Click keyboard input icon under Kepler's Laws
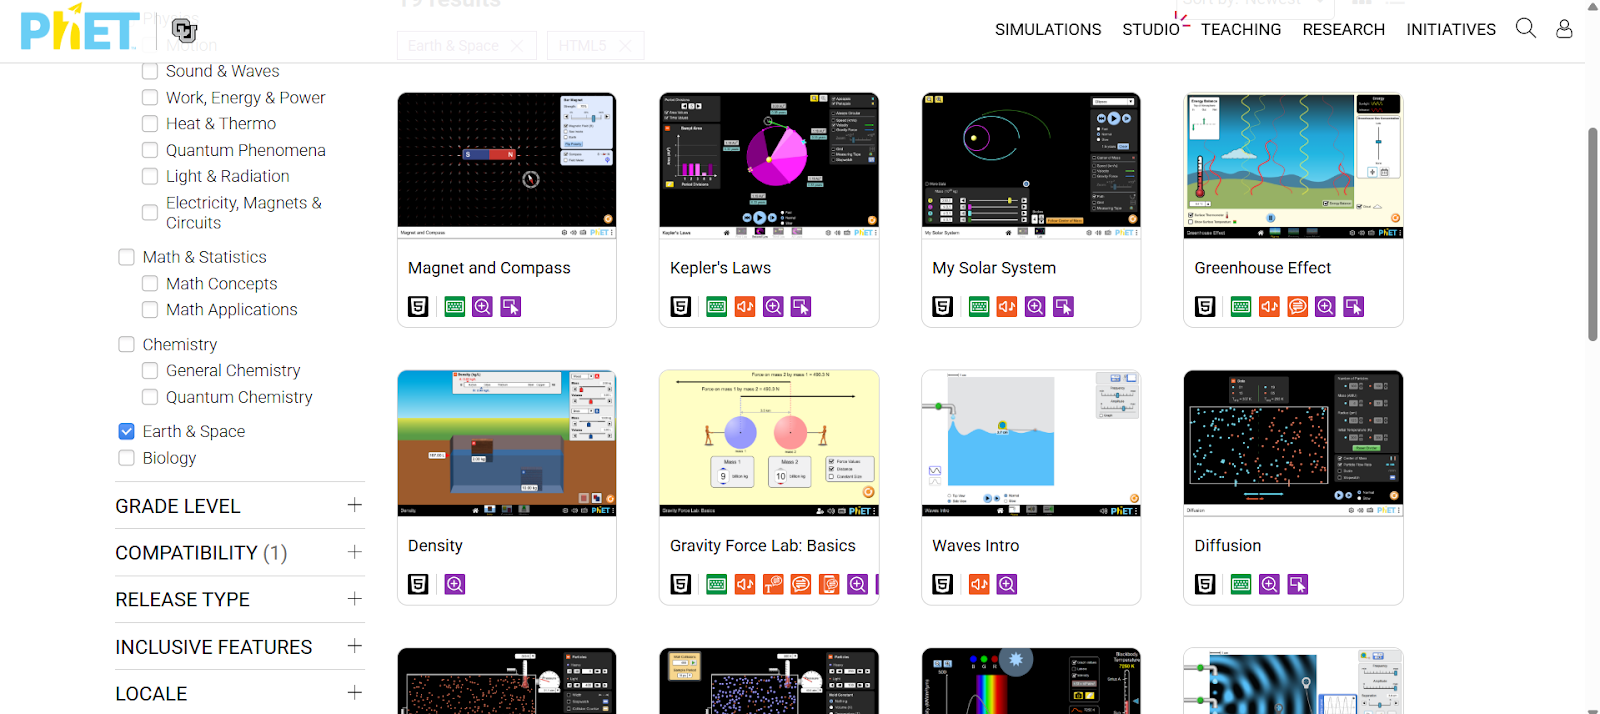Image resolution: width=1600 pixels, height=714 pixels. [x=716, y=307]
